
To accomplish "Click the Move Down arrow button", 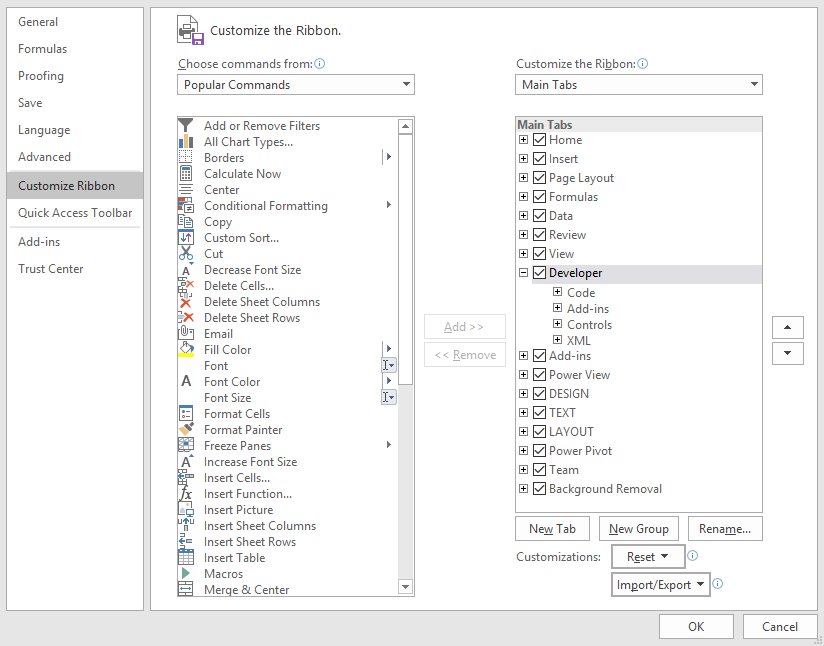I will (x=787, y=353).
